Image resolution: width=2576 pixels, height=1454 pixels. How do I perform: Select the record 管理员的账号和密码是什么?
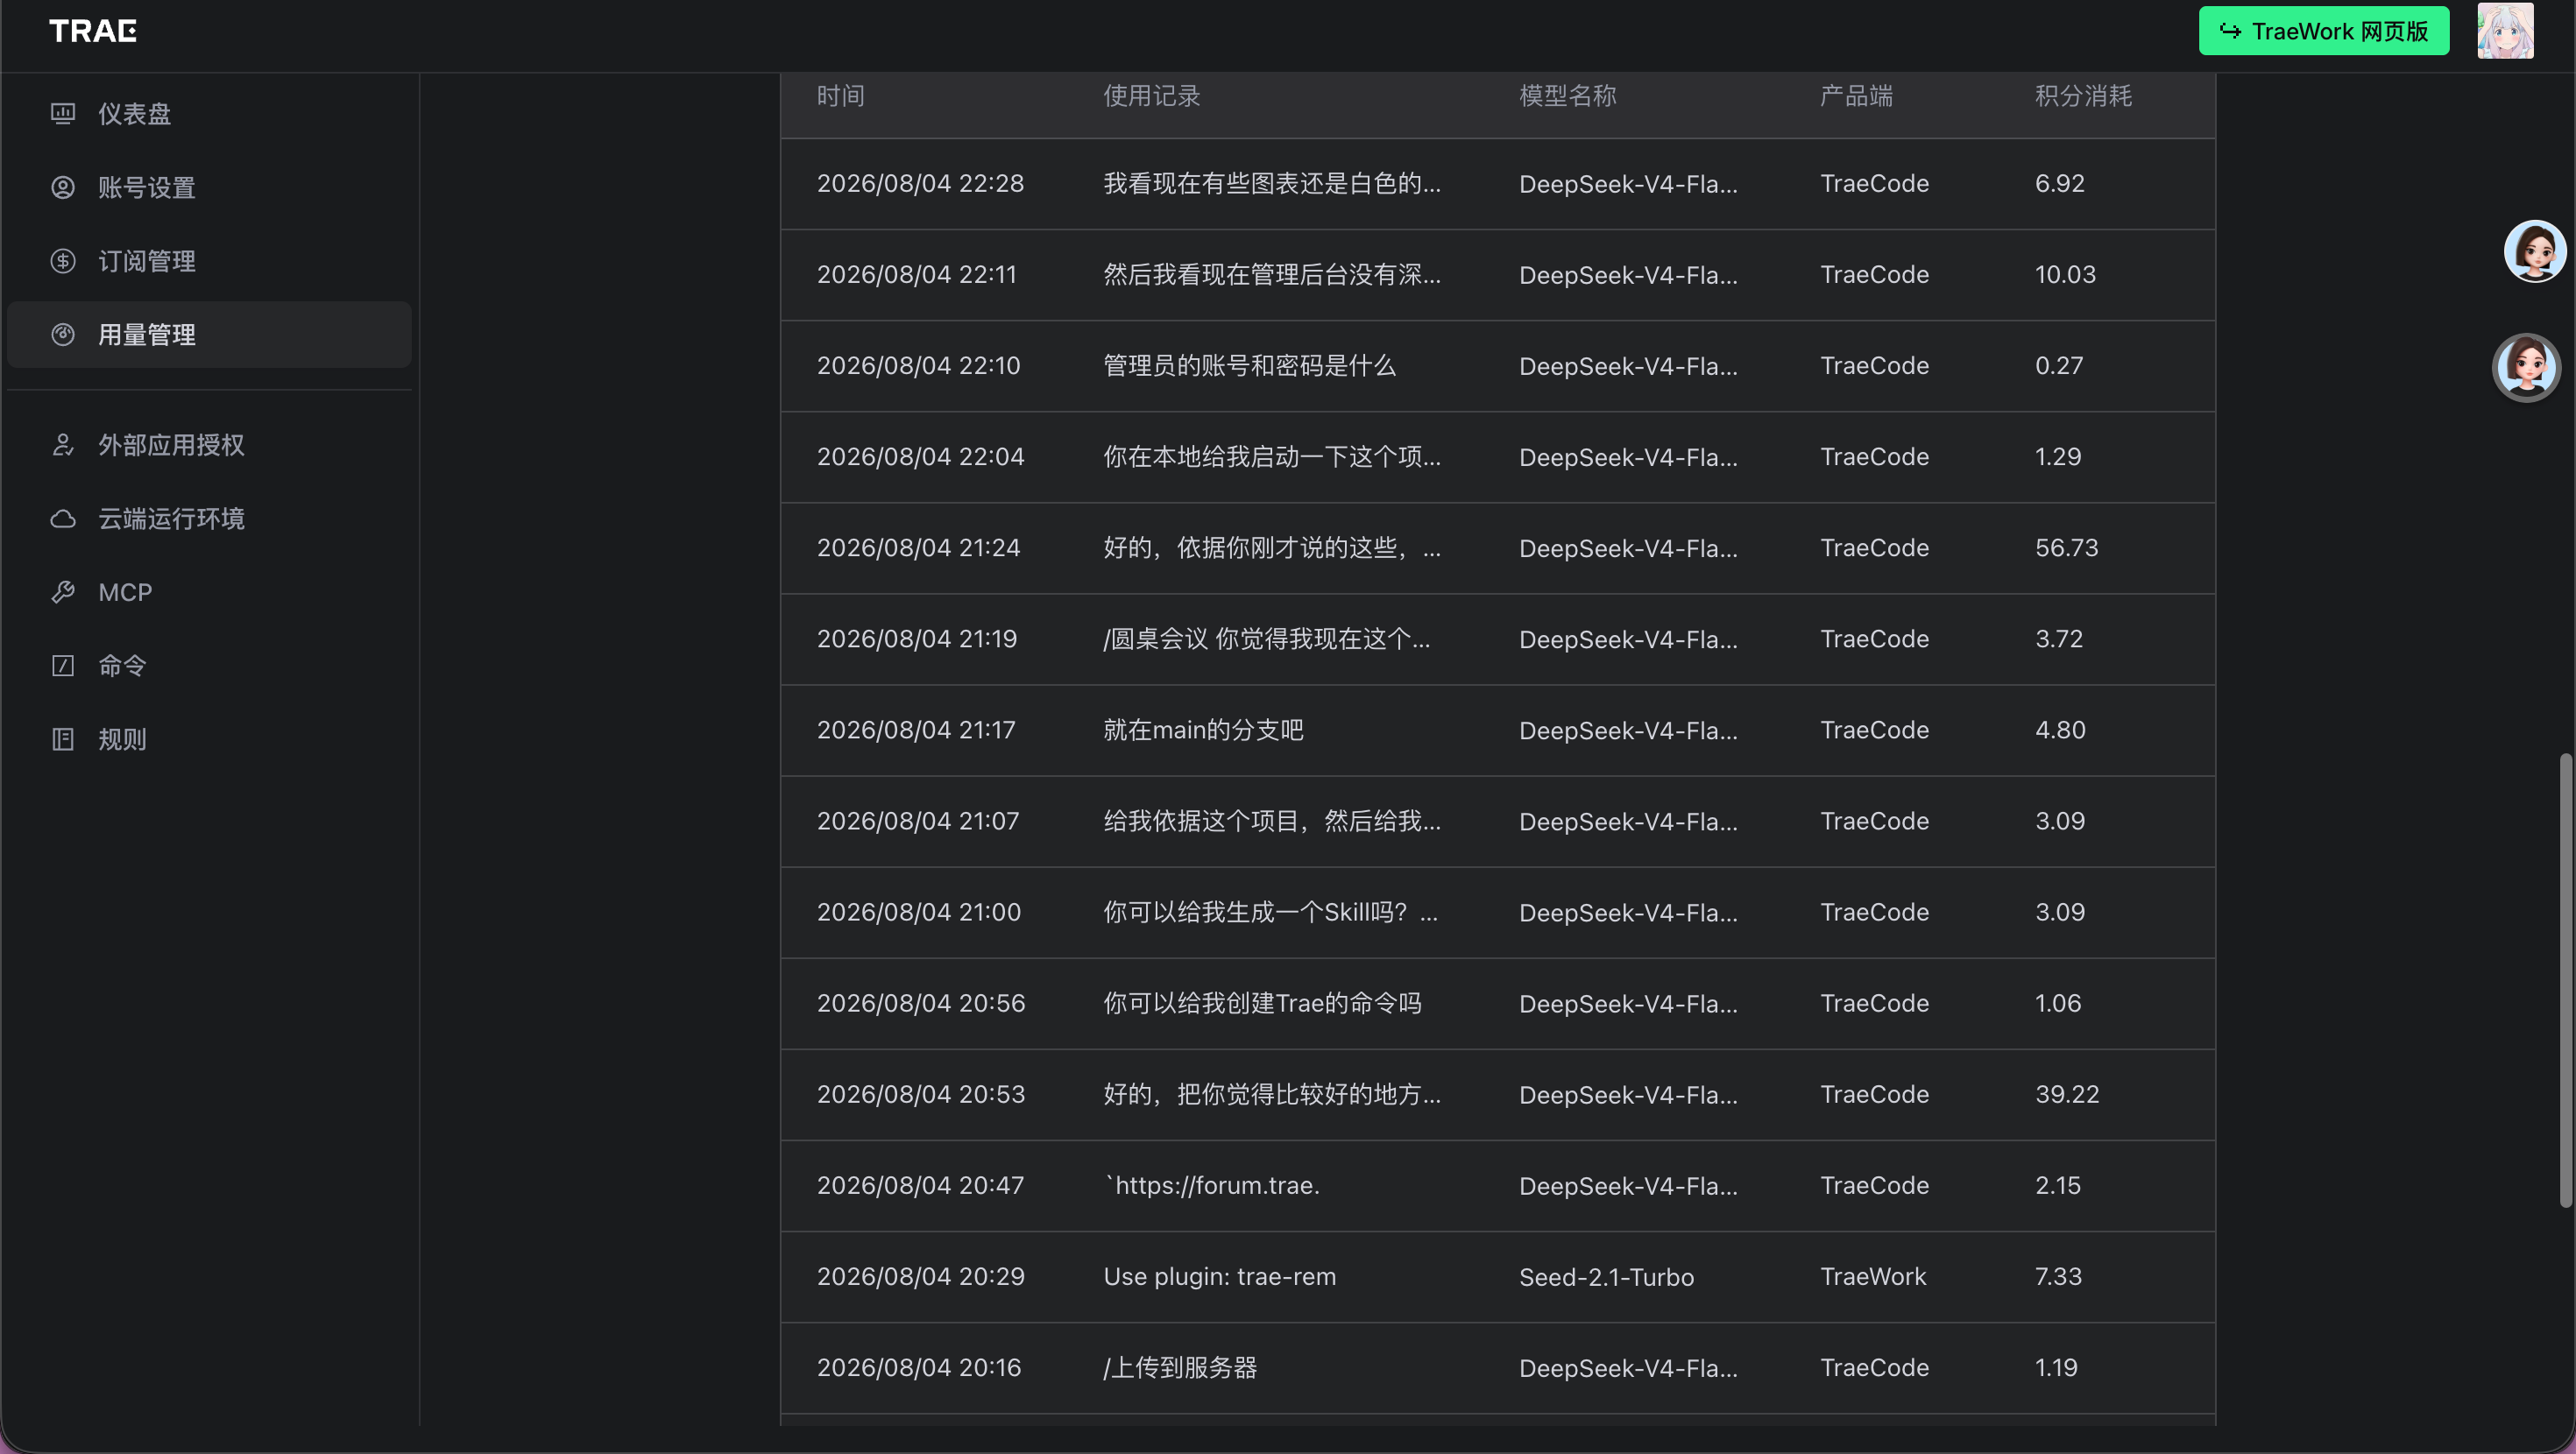click(1249, 366)
